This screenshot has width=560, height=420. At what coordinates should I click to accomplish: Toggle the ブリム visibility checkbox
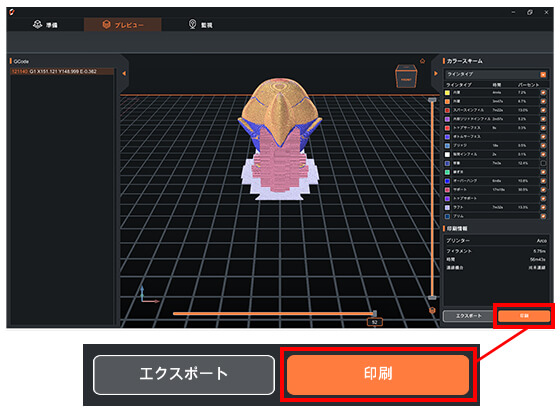pos(543,216)
